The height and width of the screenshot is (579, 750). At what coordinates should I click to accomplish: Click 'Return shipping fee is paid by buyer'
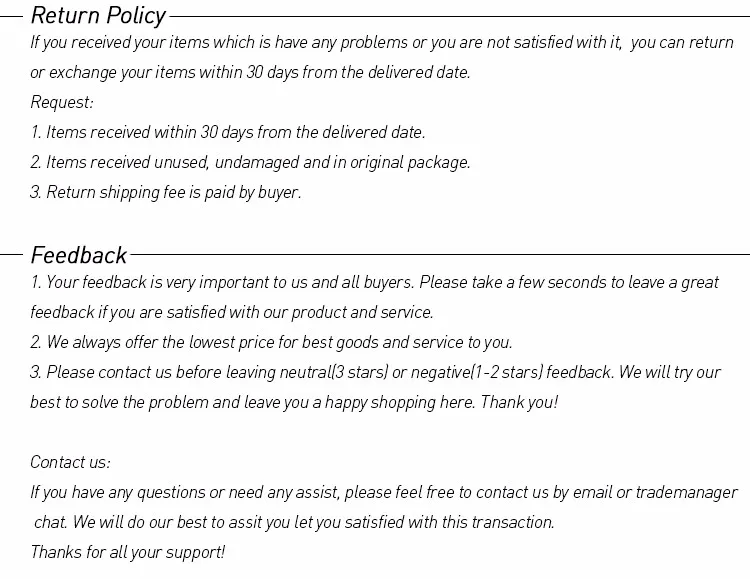[166, 192]
